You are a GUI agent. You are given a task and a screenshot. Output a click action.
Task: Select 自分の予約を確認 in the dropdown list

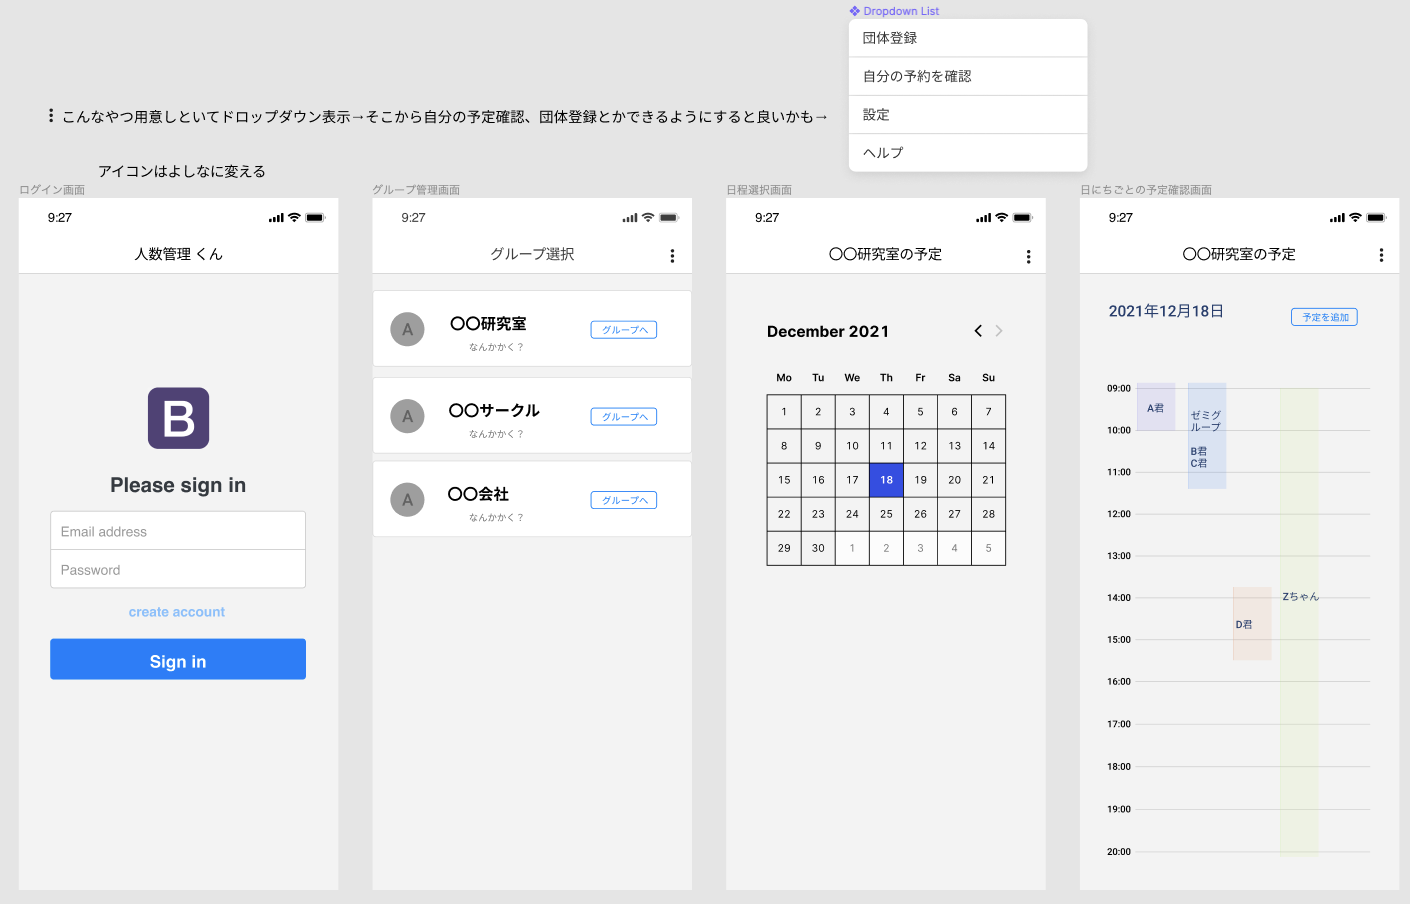click(968, 76)
